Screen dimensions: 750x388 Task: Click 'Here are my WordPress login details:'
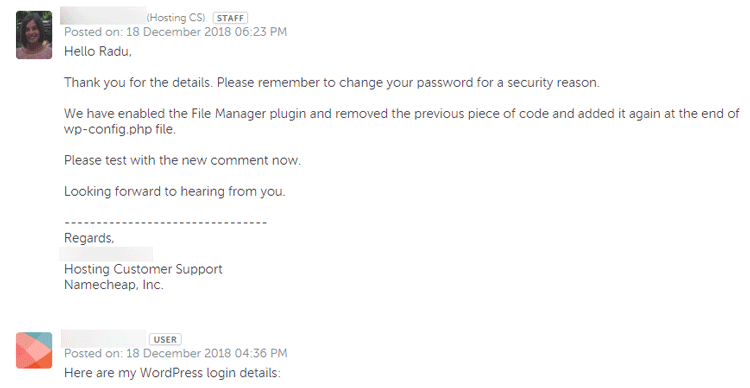172,373
